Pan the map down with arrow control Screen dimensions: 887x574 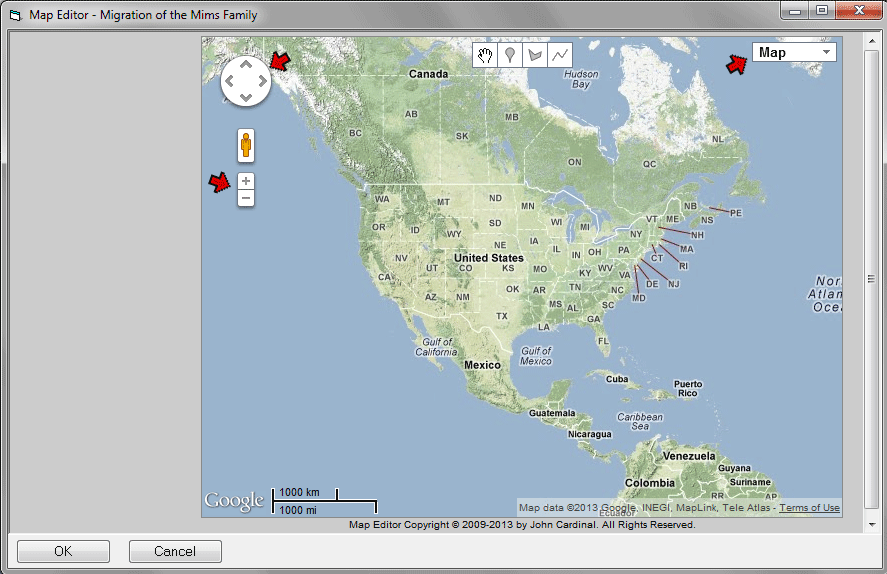click(x=246, y=97)
